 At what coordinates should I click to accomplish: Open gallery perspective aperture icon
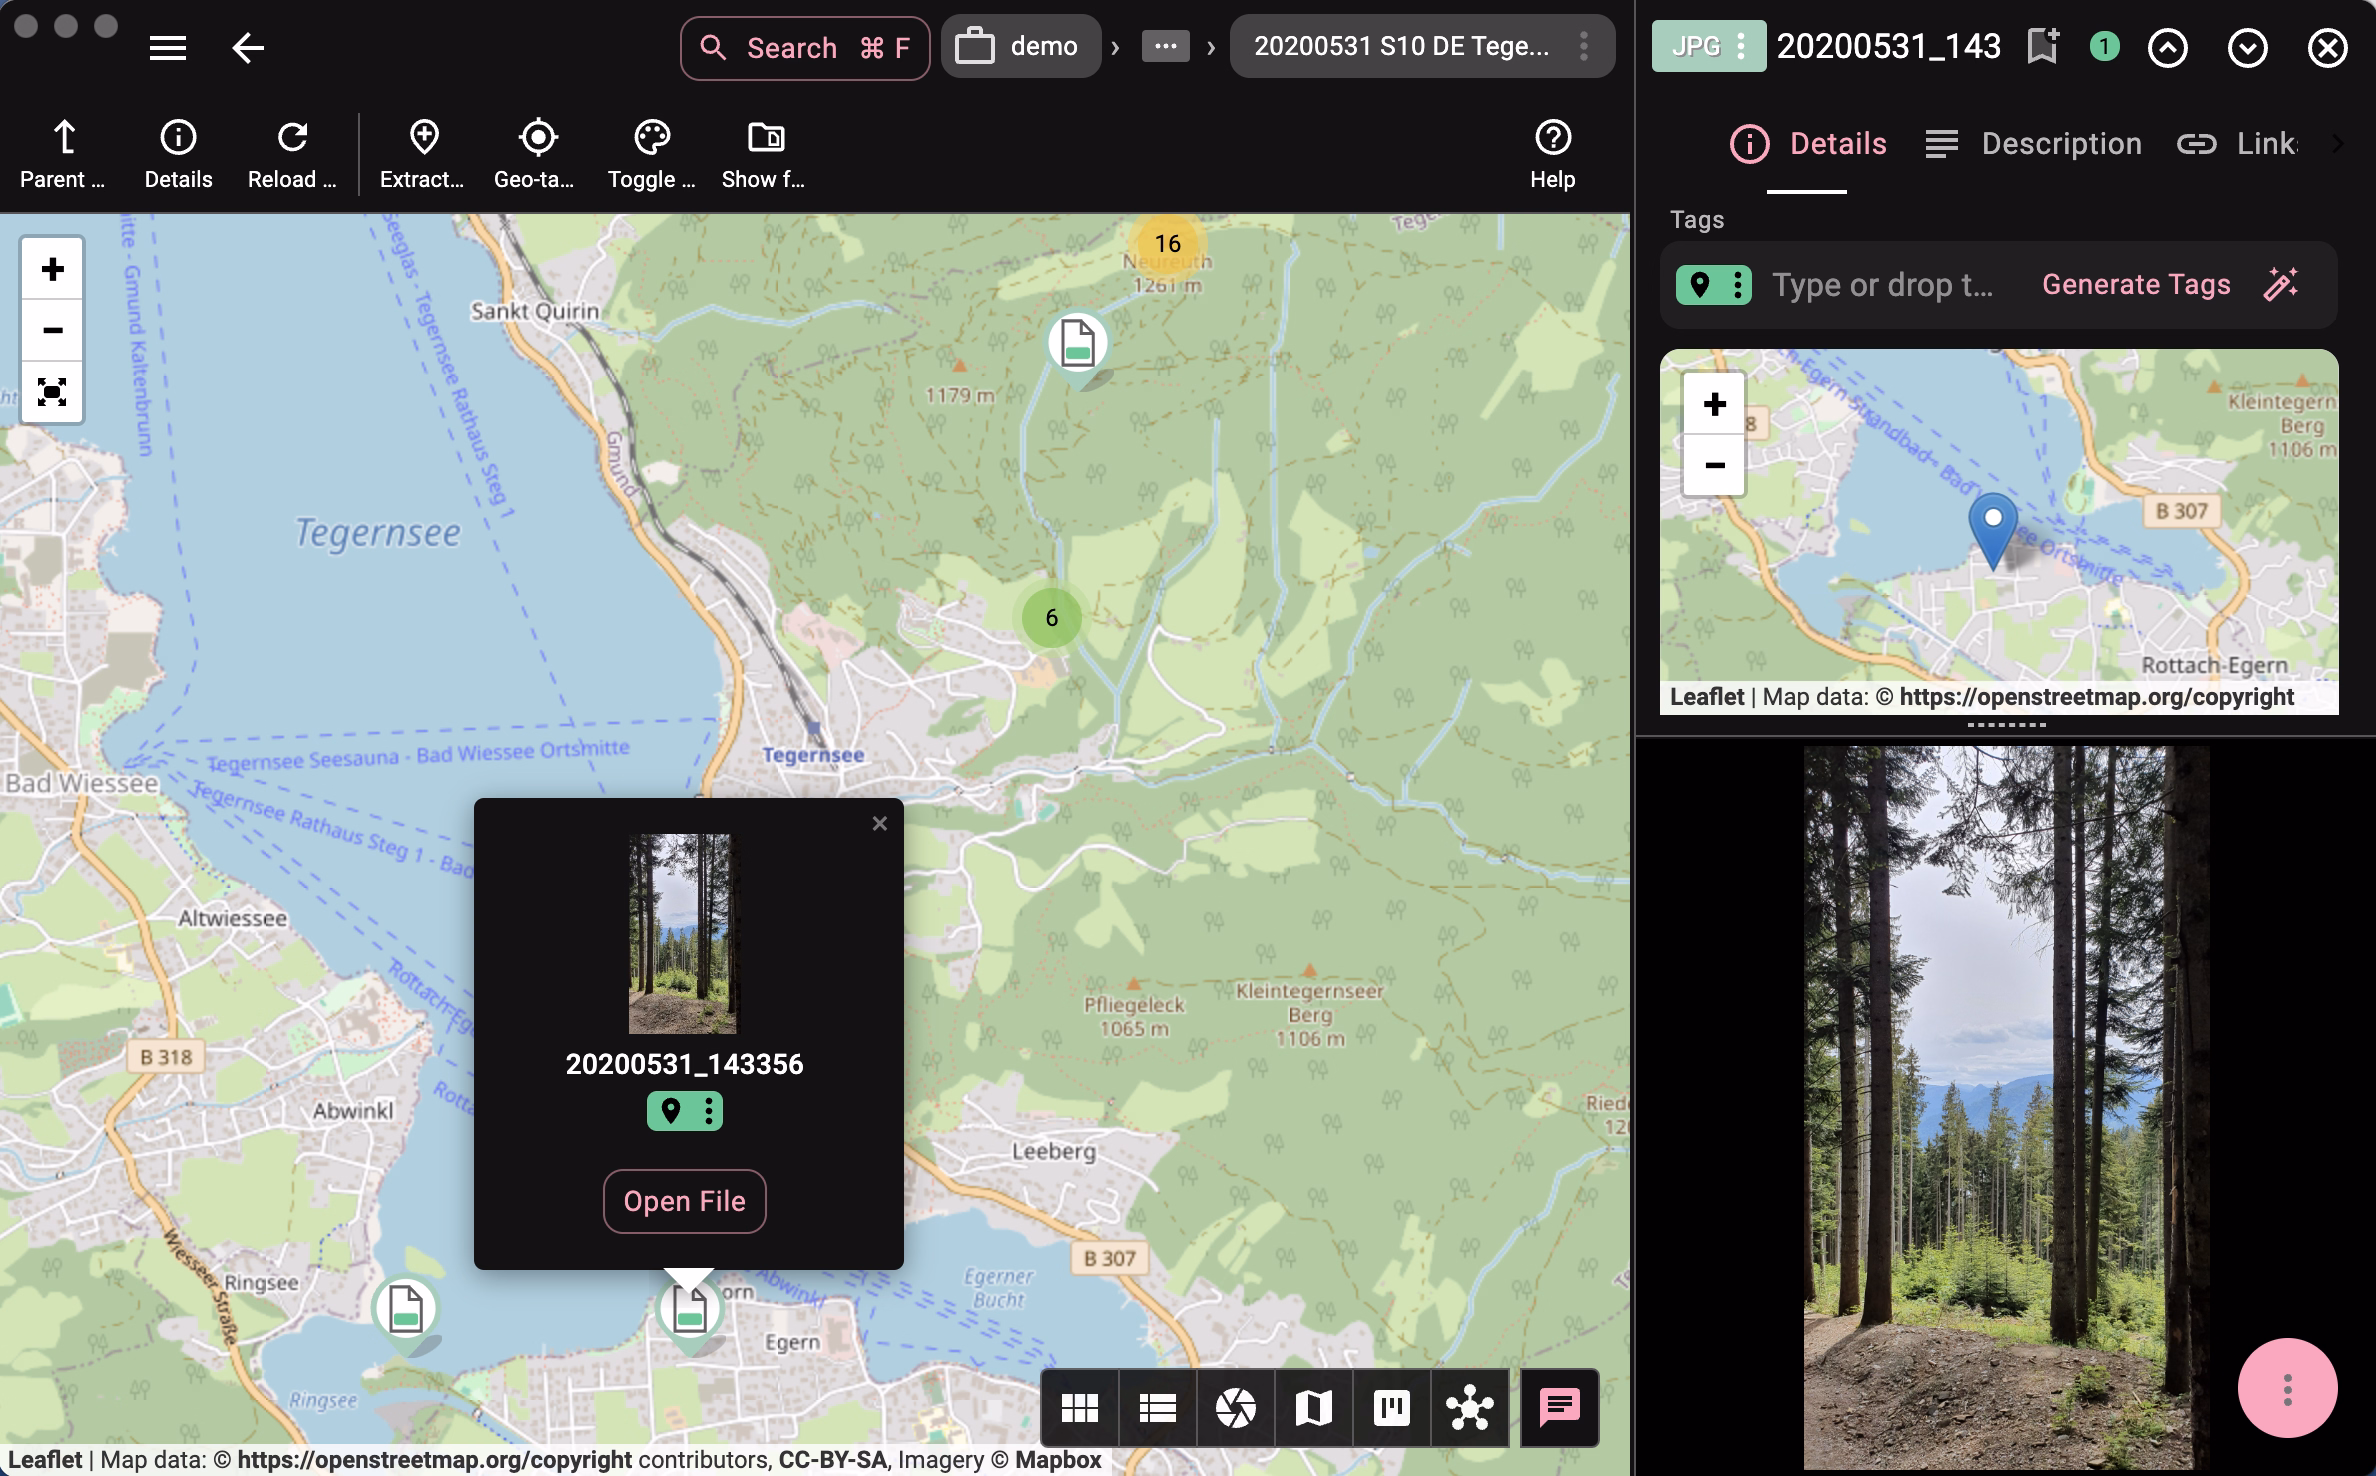point(1235,1408)
